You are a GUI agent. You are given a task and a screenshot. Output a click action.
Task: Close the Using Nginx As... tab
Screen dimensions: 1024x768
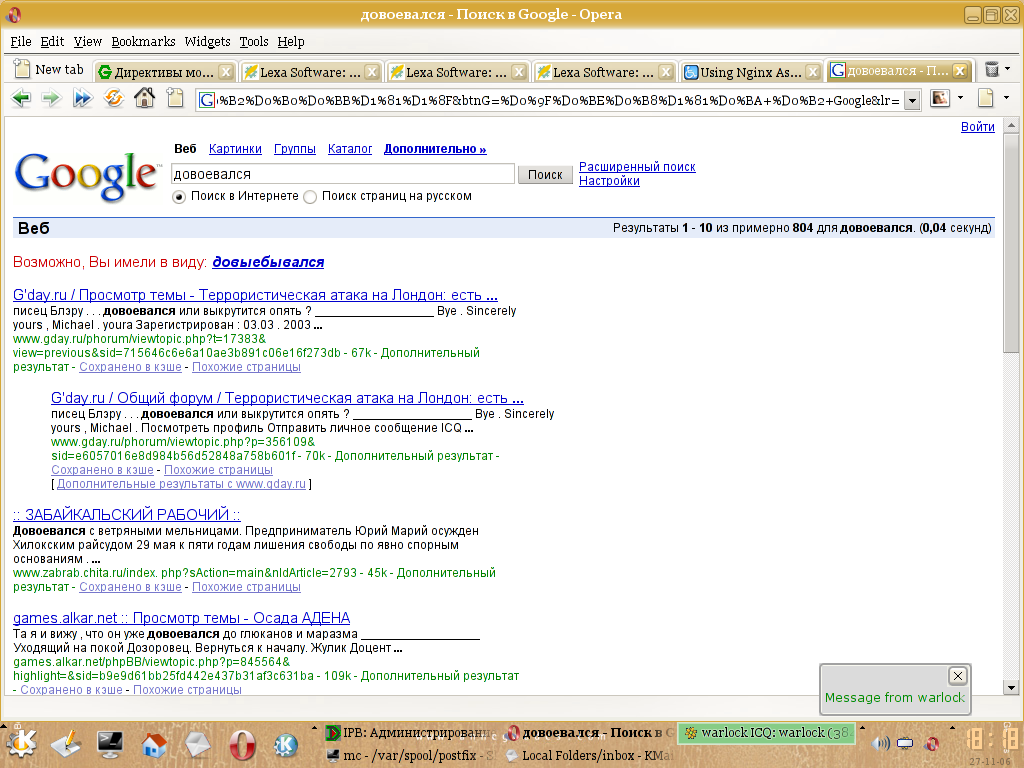[x=813, y=72]
